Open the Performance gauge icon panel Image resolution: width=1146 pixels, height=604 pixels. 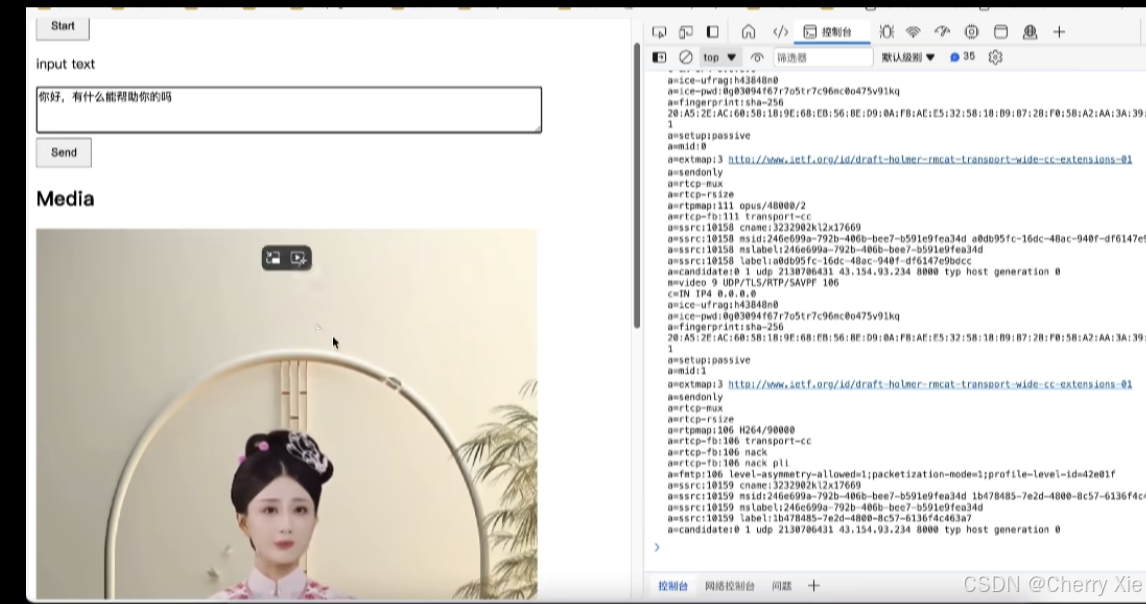click(x=942, y=32)
